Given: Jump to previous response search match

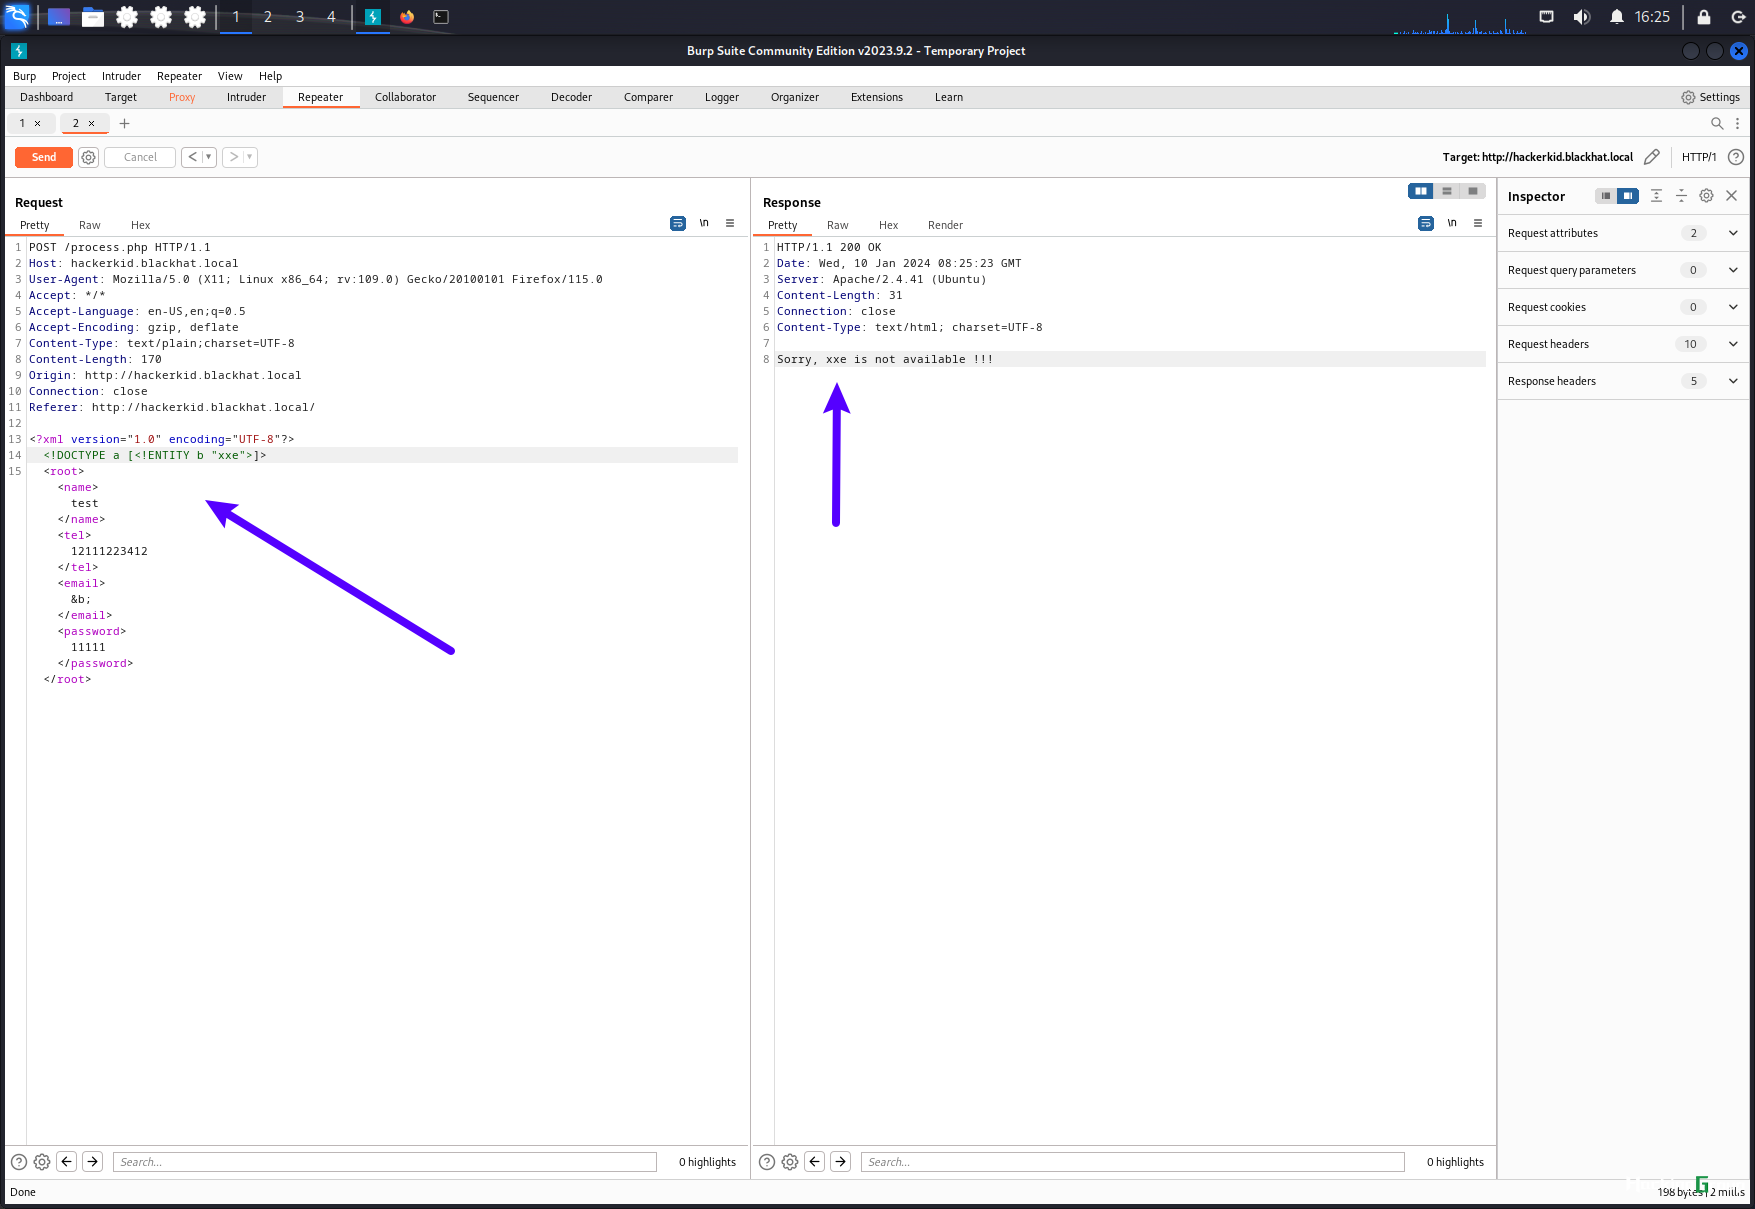Looking at the screenshot, I should click(815, 1161).
